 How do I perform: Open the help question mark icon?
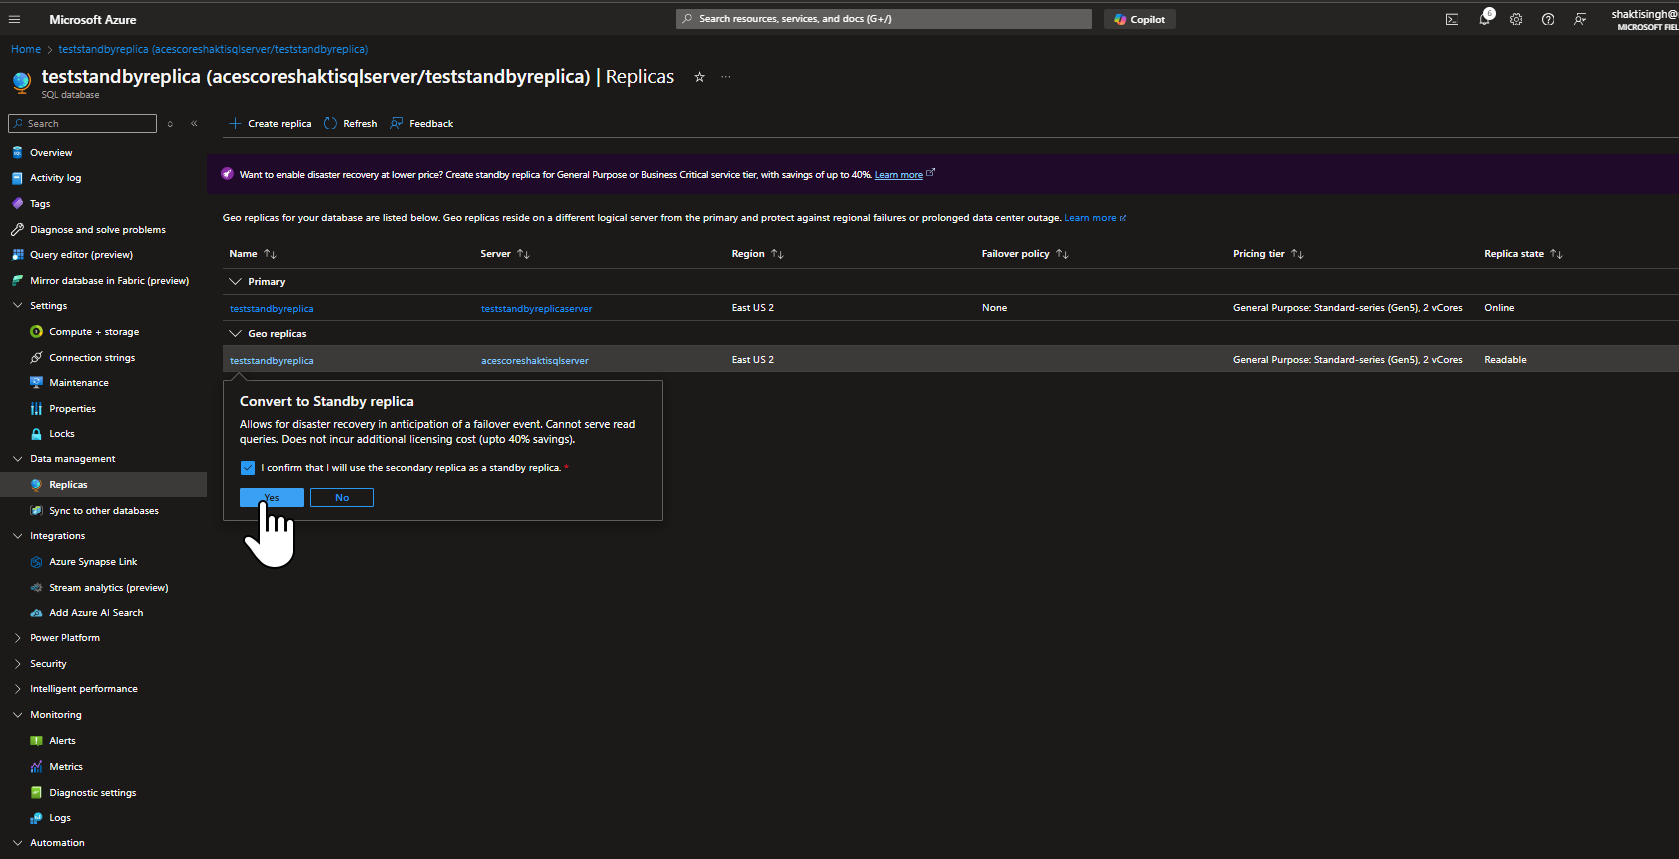pyautogui.click(x=1548, y=19)
